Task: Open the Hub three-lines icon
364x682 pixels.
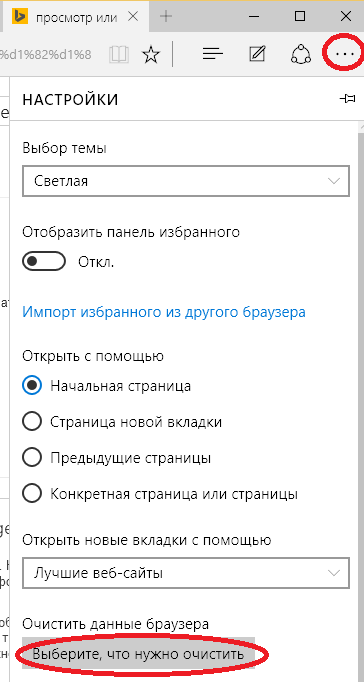Action: point(213,54)
